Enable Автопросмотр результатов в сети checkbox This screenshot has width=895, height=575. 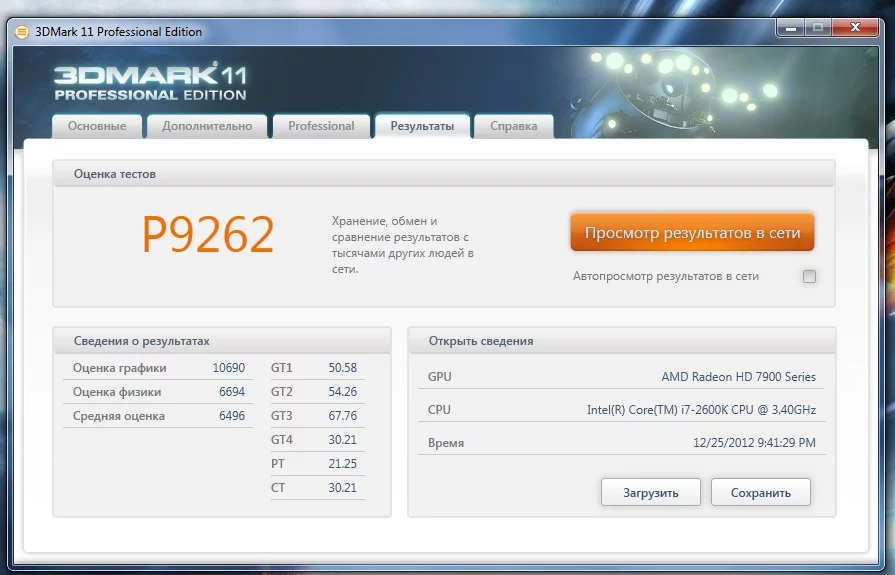pos(809,276)
